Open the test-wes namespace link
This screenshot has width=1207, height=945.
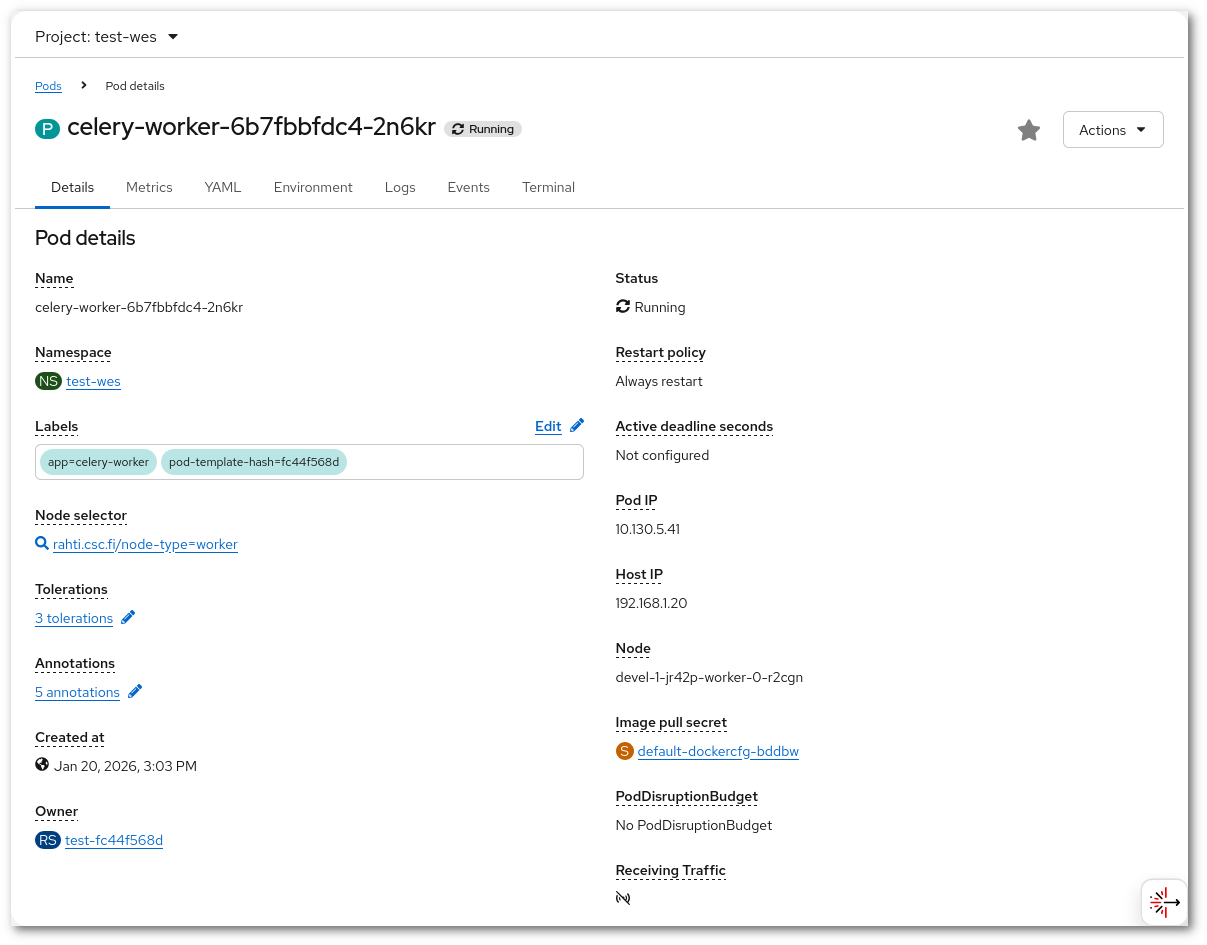tap(93, 381)
